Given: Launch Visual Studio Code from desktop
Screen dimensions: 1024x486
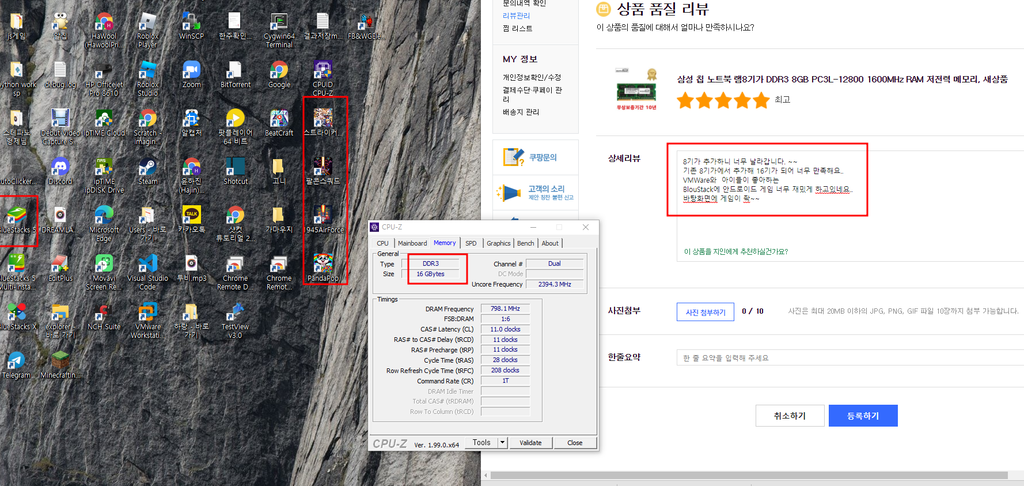Looking at the screenshot, I should click(147, 271).
